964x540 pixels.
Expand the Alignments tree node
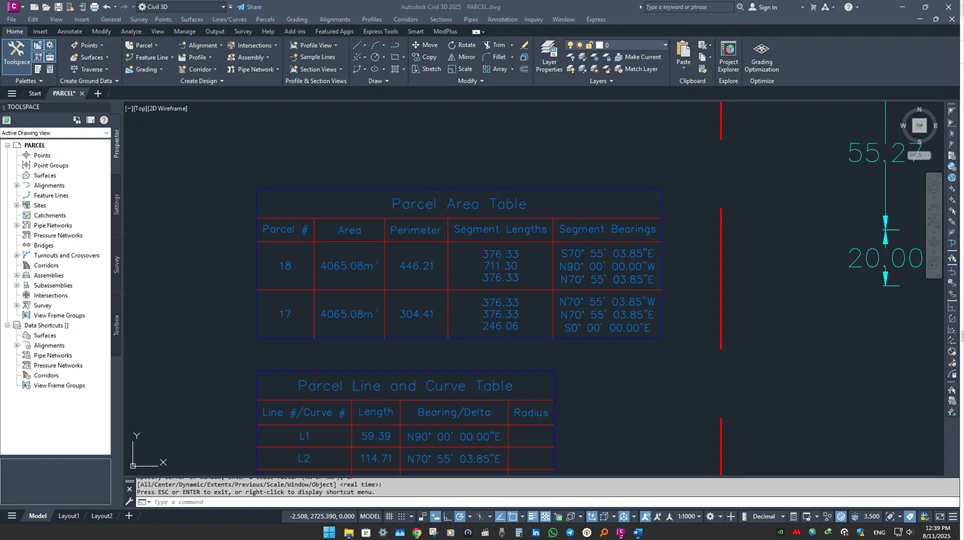(x=17, y=185)
